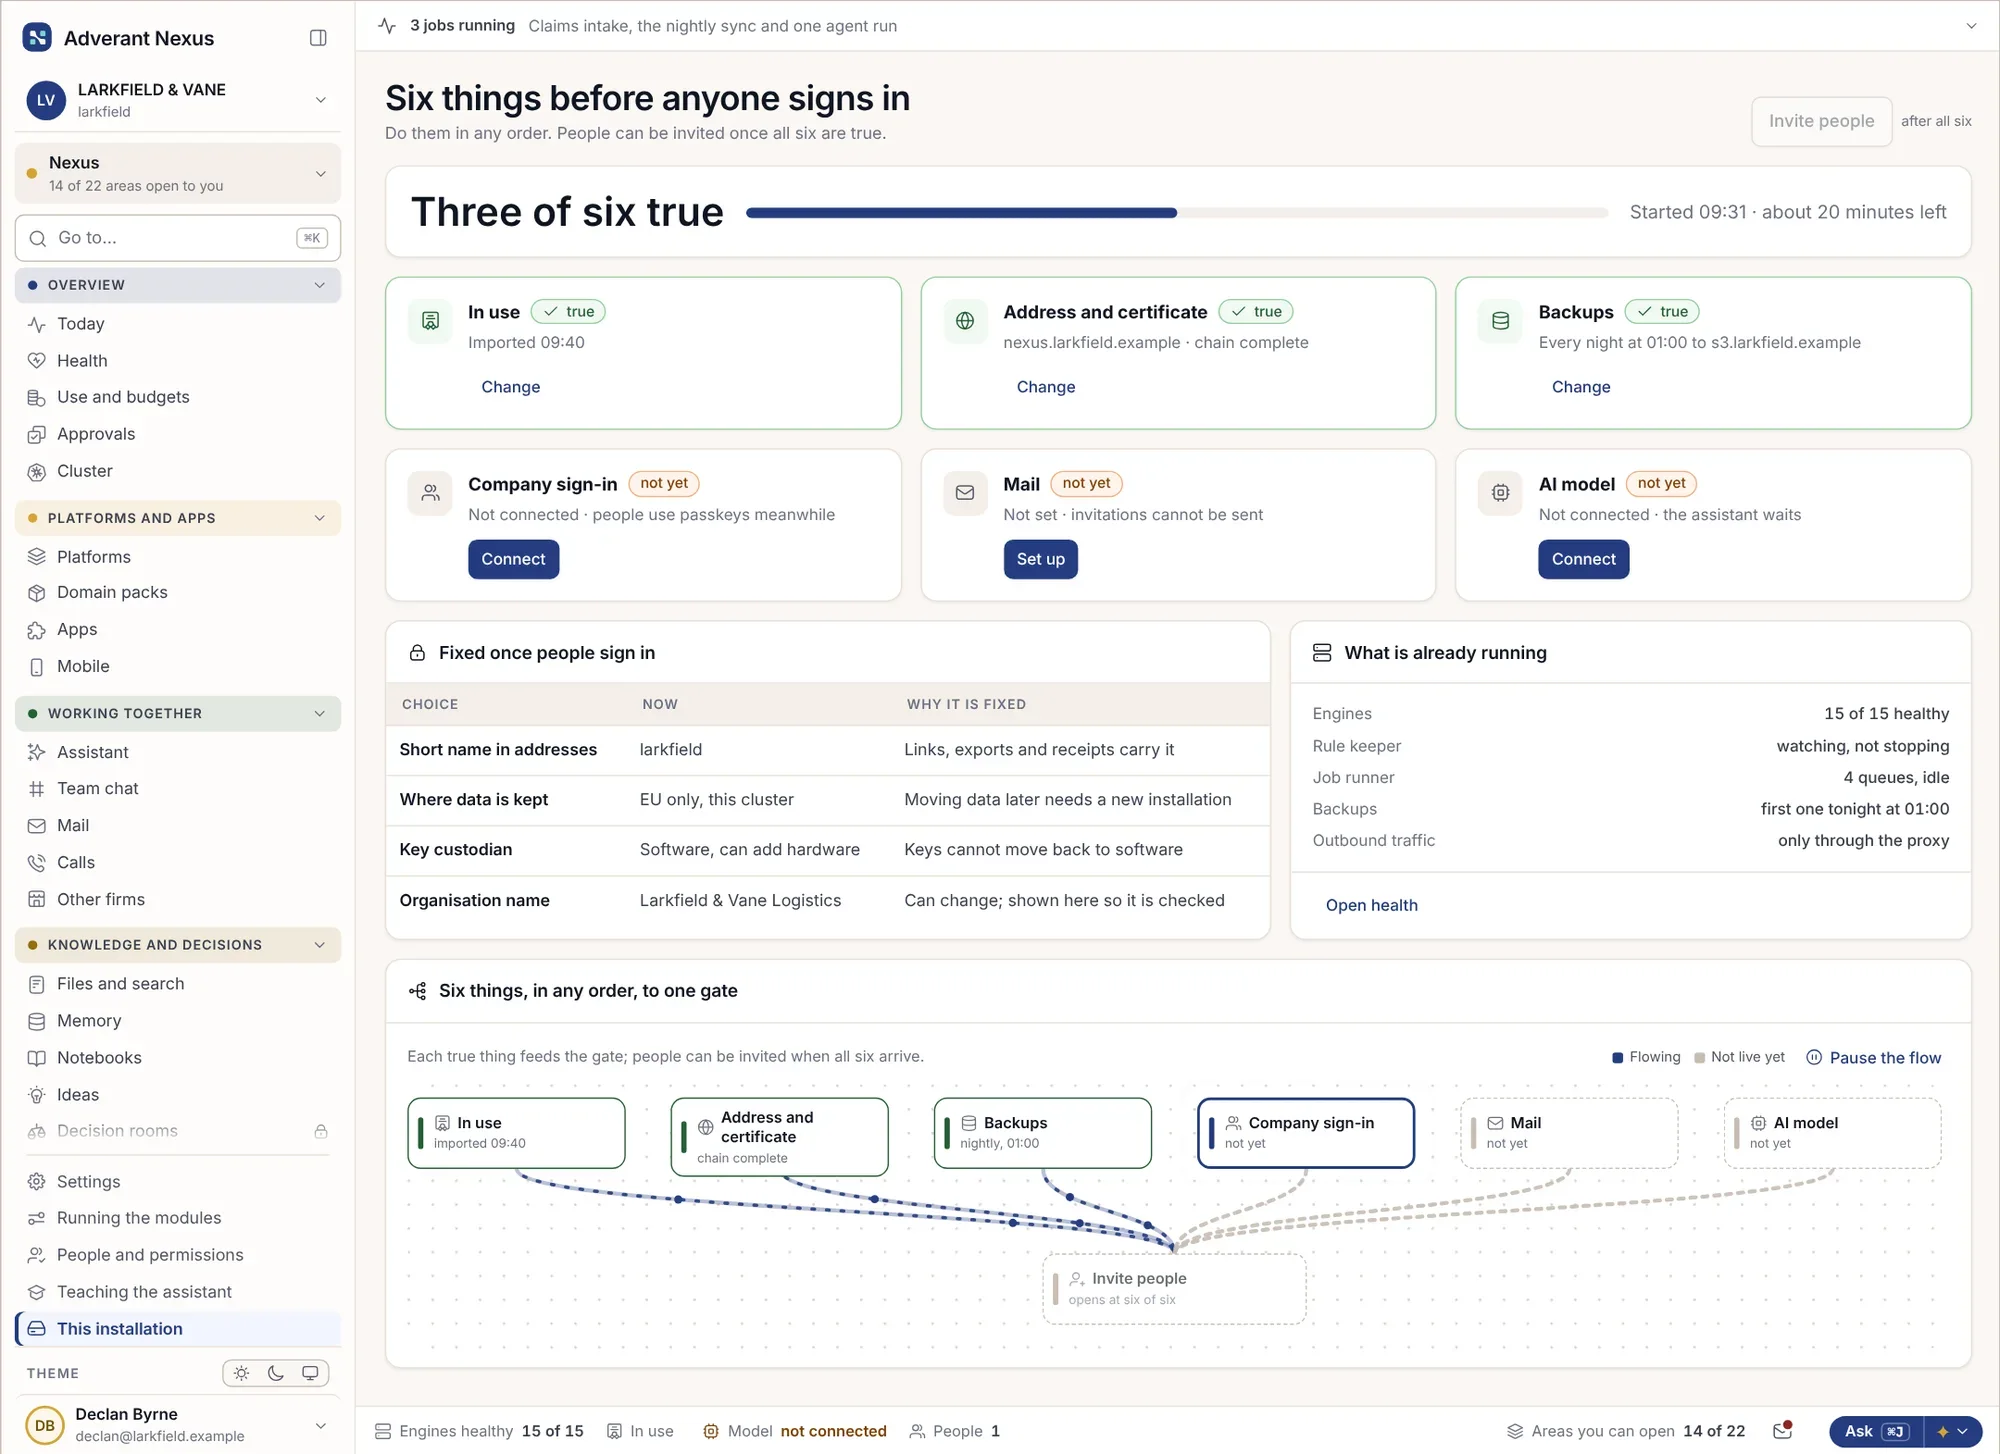The image size is (2000, 1454).
Task: Click the Adverant Nexus logo icon
Action: tap(37, 38)
